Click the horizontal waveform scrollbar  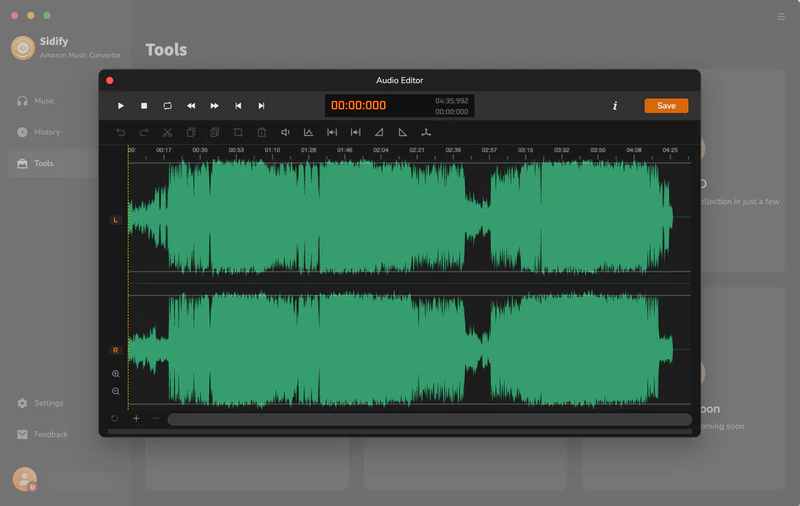tap(430, 419)
